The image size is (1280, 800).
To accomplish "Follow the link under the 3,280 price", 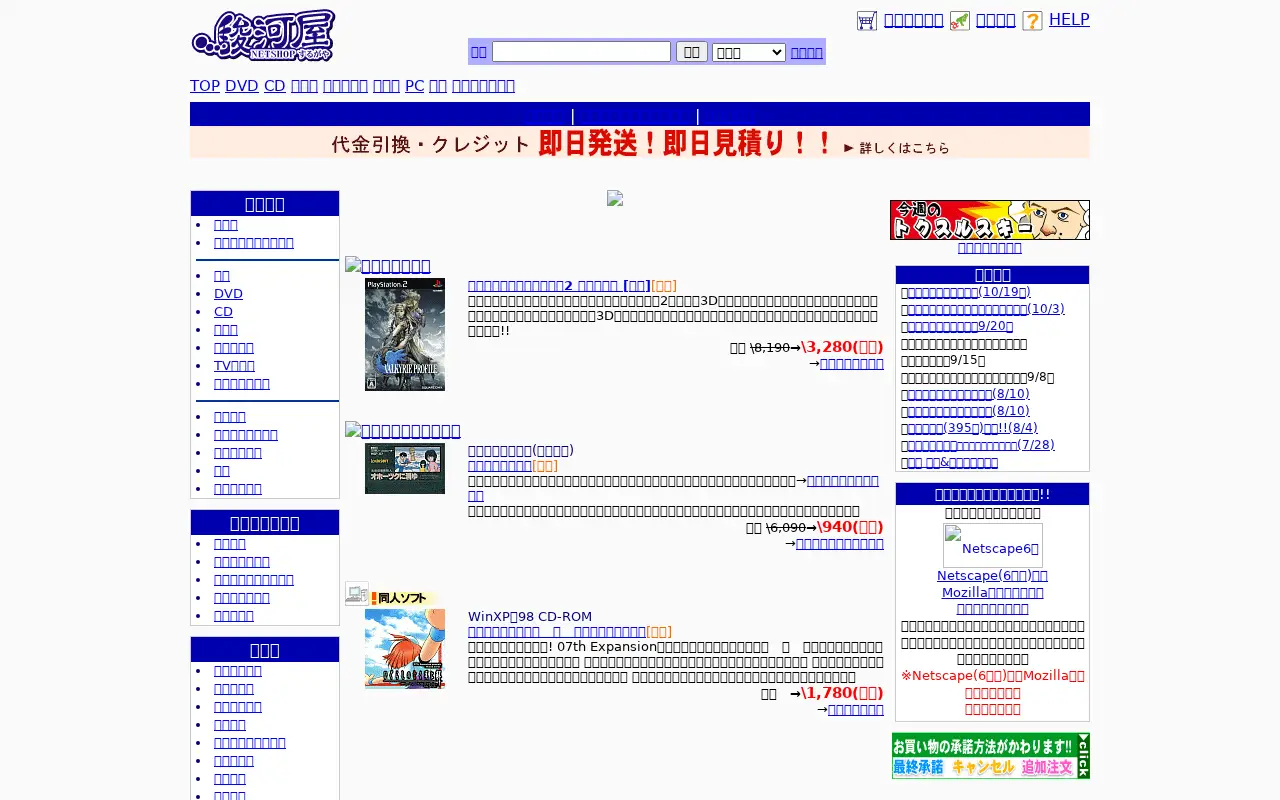I will pos(852,364).
